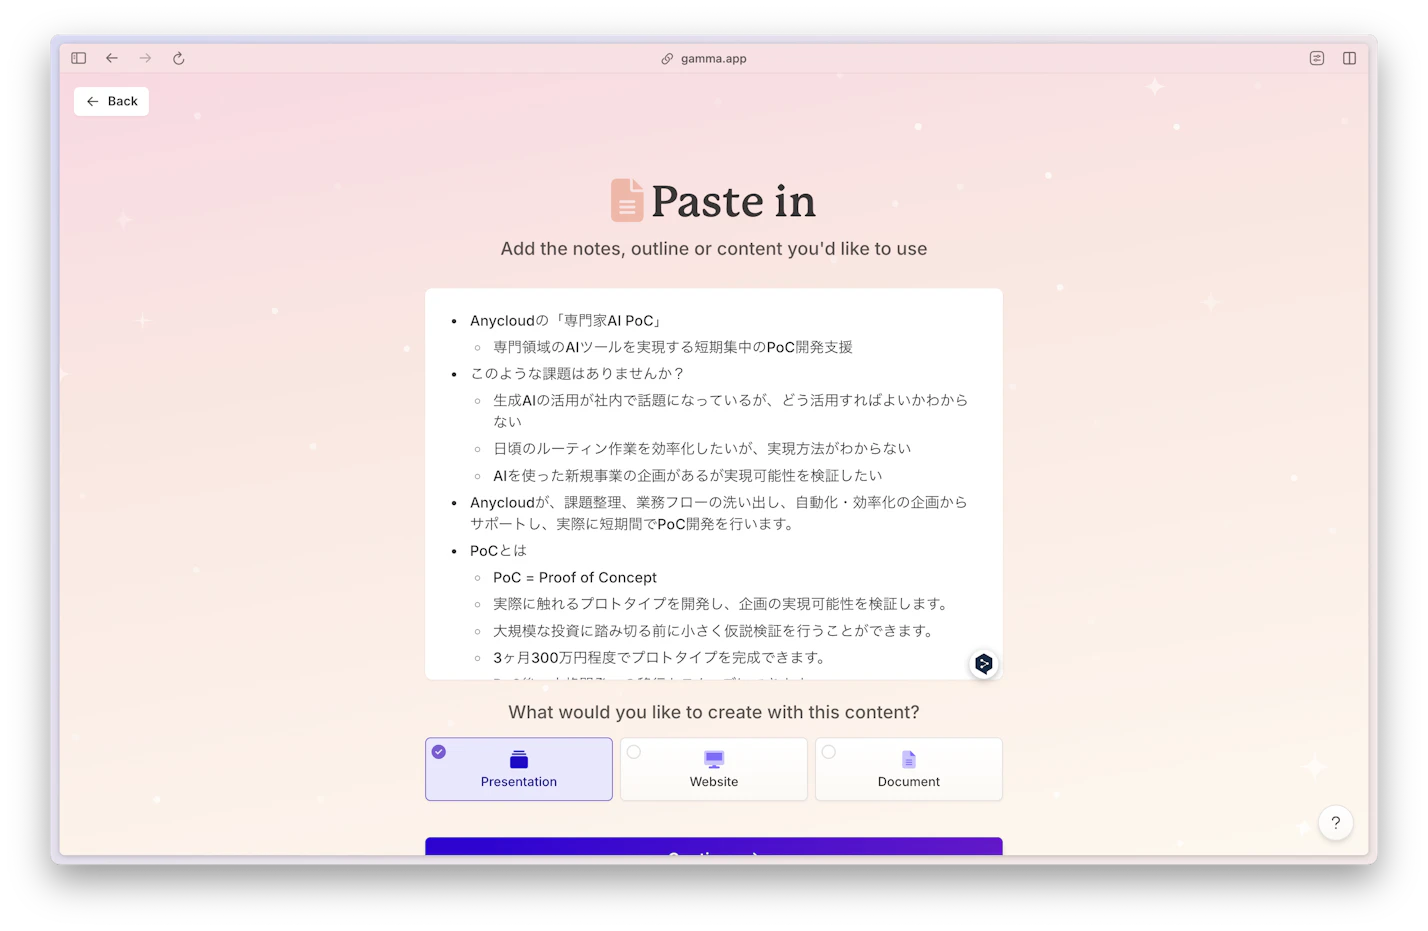Image resolution: width=1428 pixels, height=931 pixels.
Task: Choose the Website option
Action: point(714,769)
